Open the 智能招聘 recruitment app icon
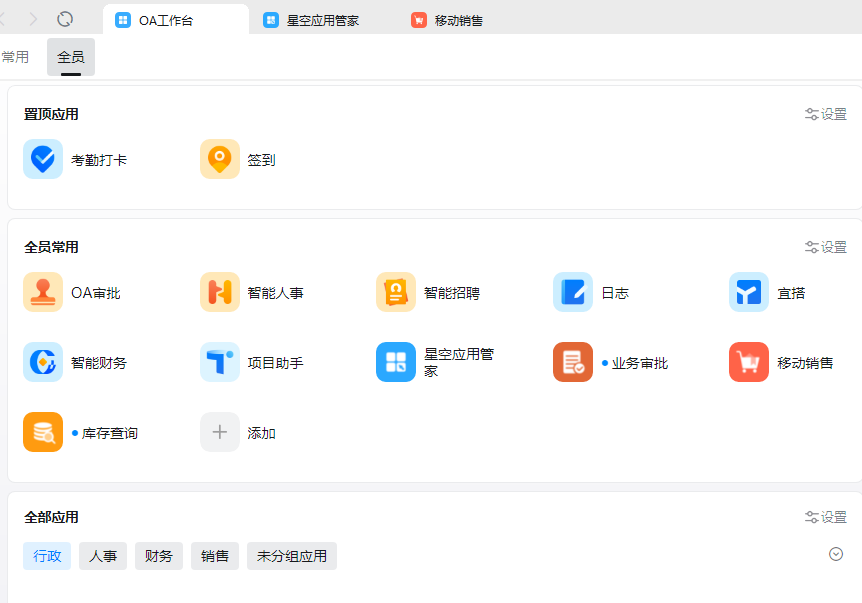This screenshot has height=603, width=862. coord(396,293)
